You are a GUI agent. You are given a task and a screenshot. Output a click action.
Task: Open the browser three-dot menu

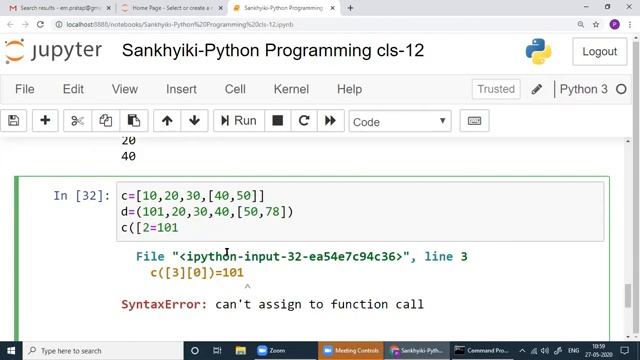click(x=630, y=24)
